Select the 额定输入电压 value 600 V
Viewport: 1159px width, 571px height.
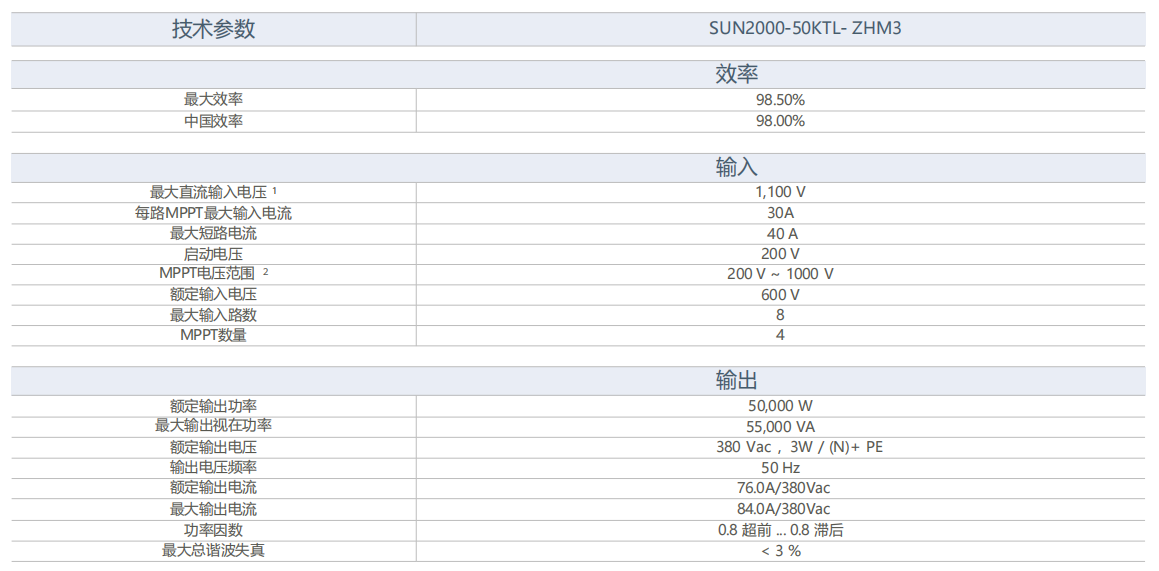click(x=780, y=295)
